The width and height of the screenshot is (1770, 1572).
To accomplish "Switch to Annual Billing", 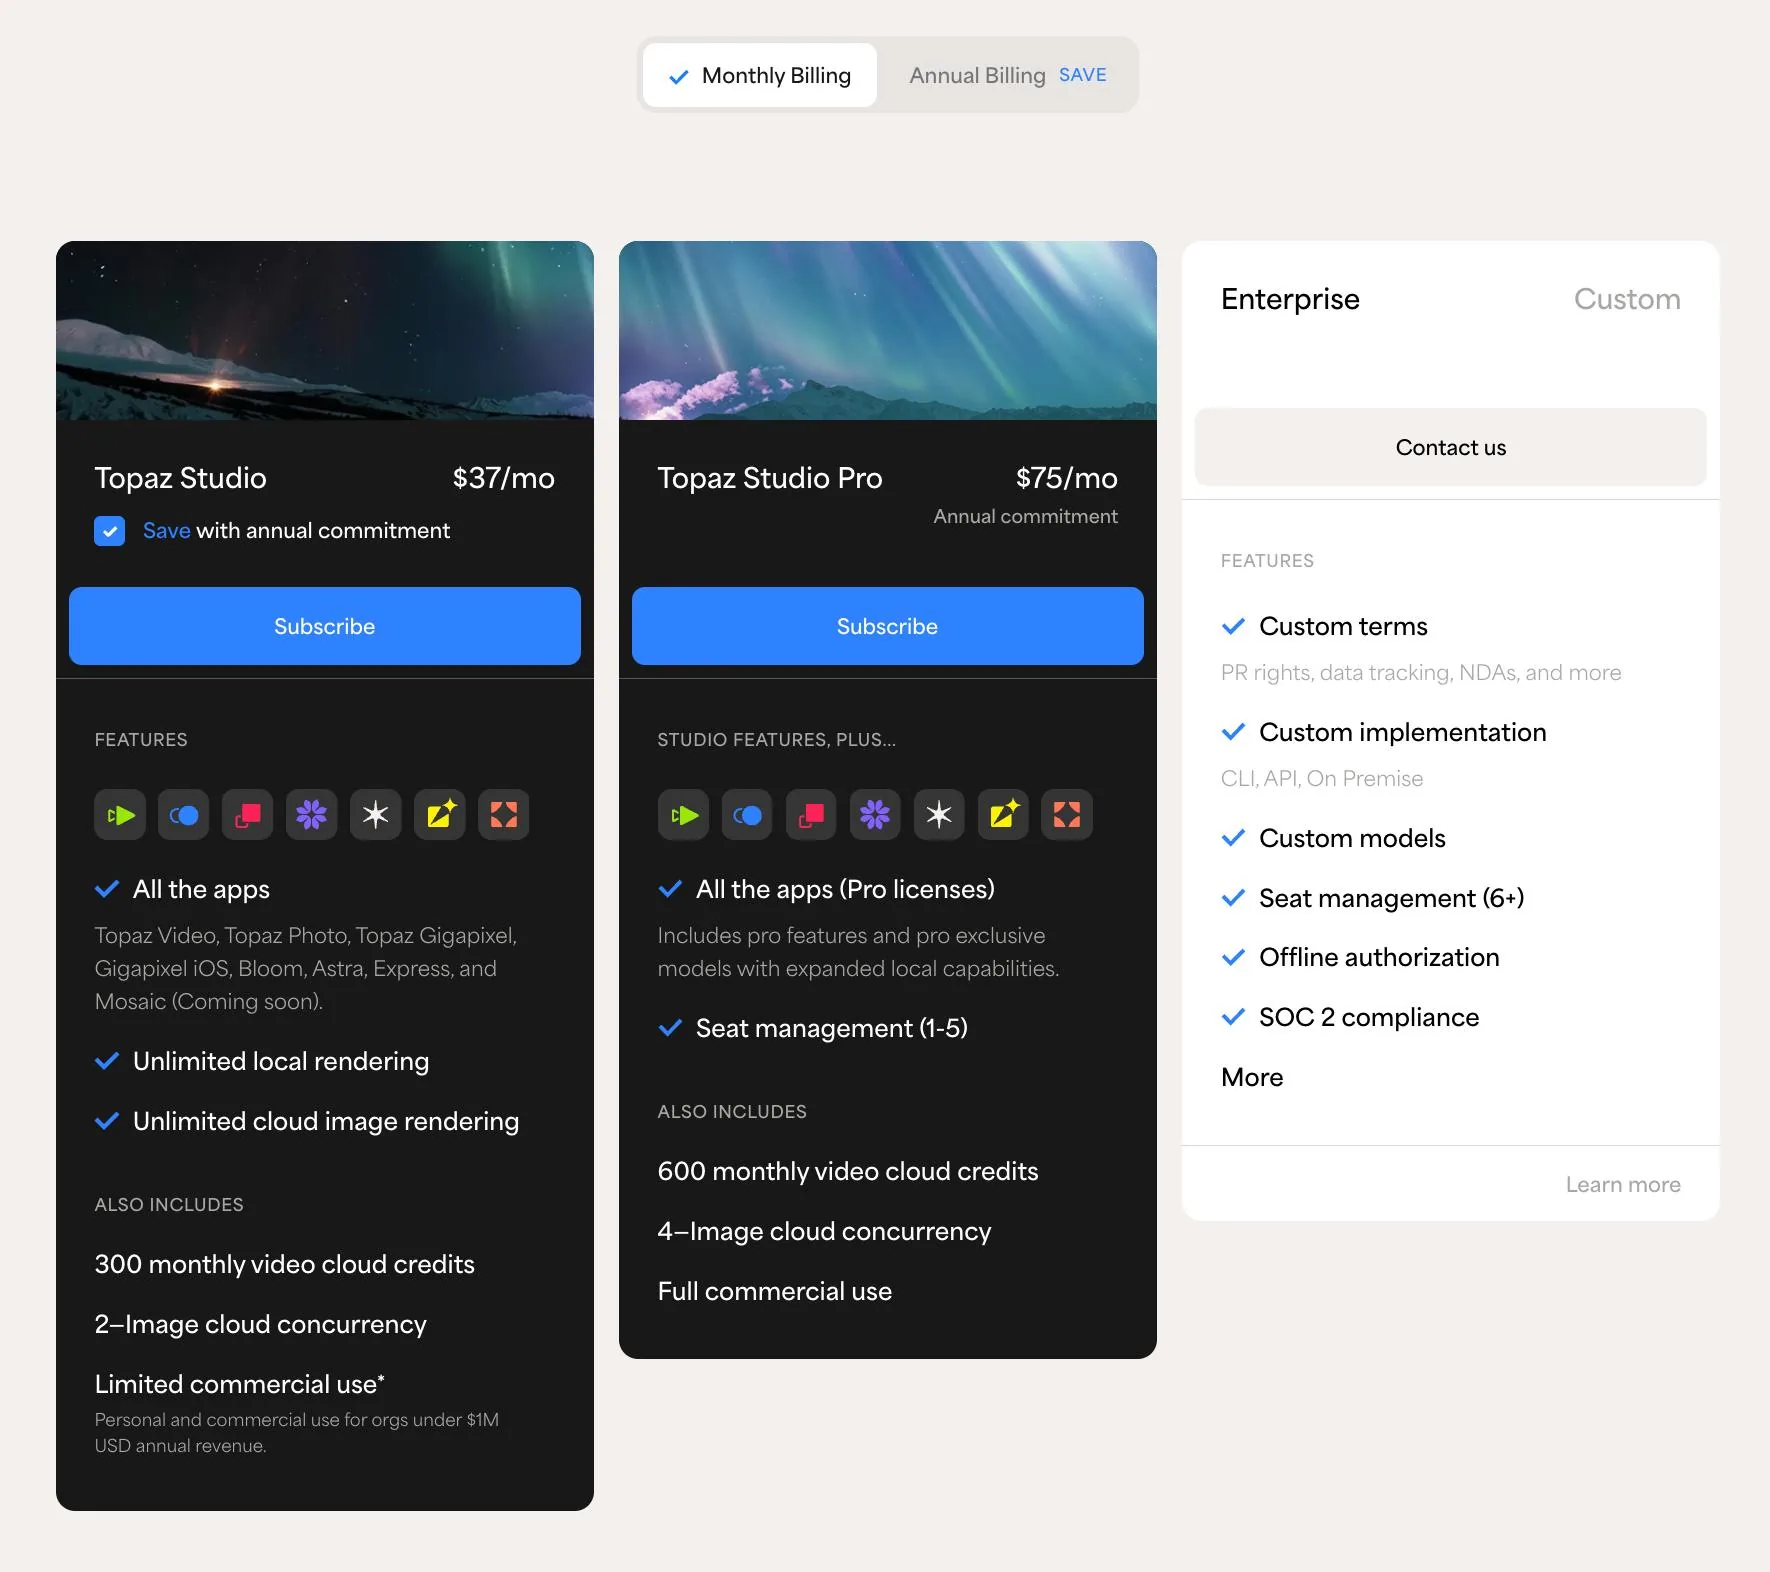I will 1007,75.
